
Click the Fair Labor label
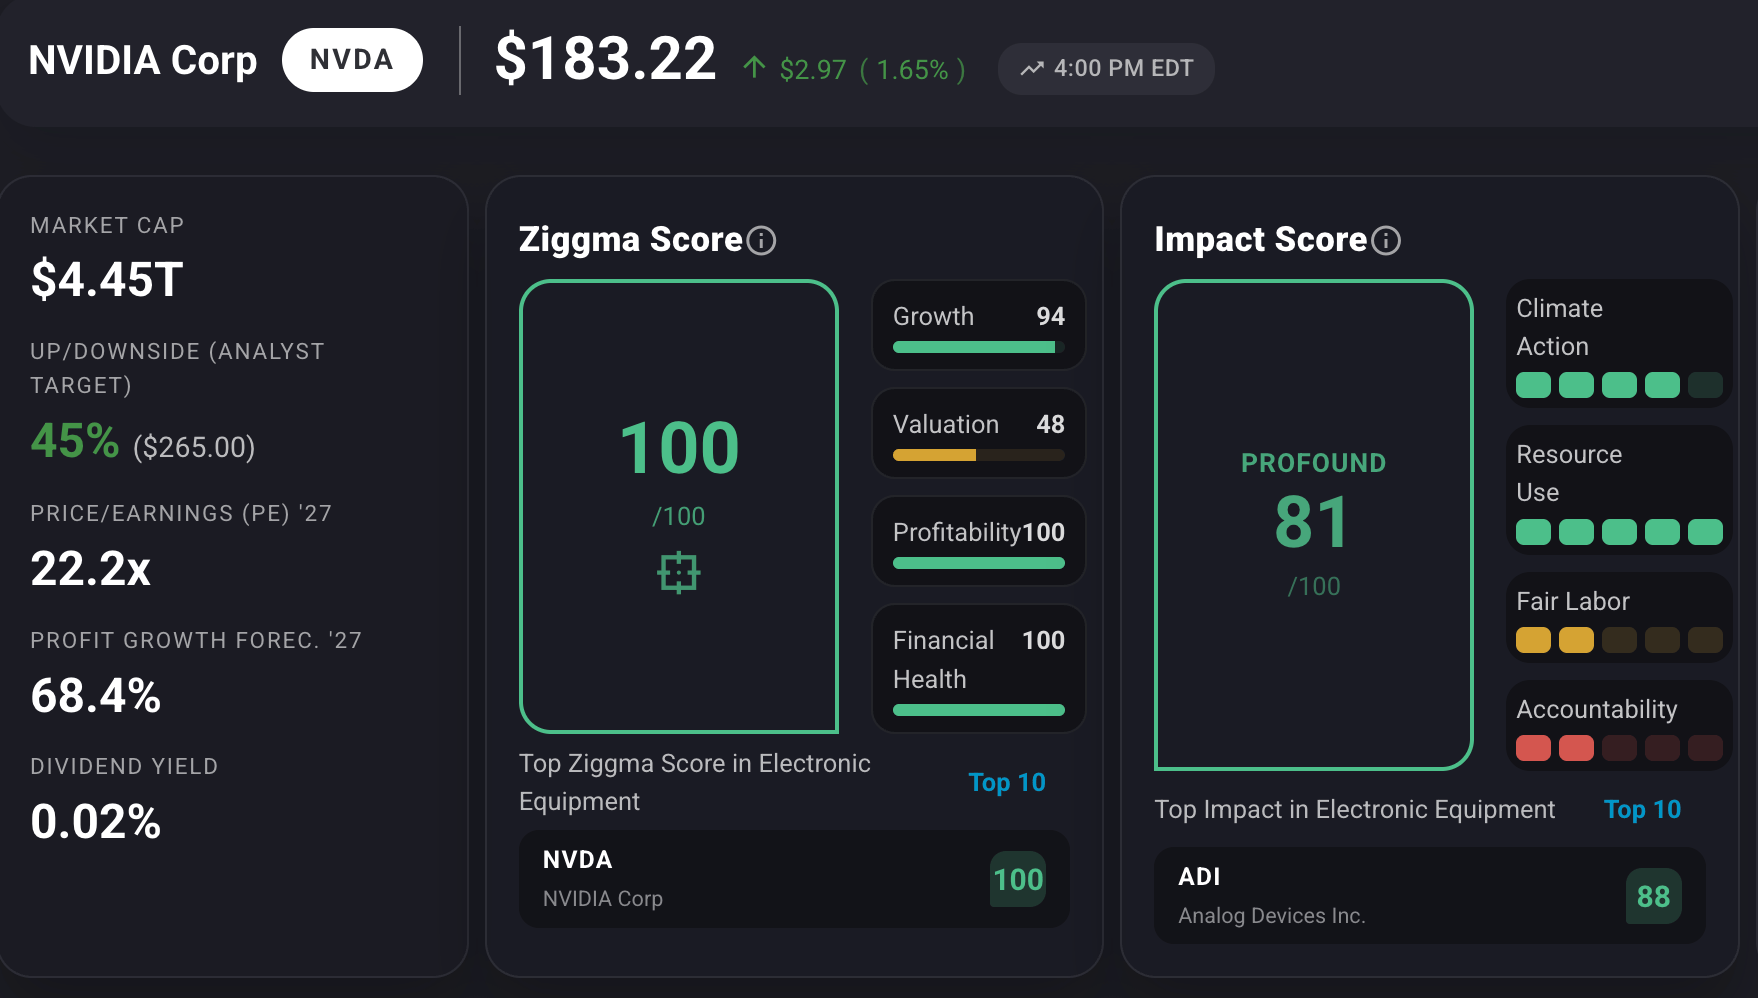[1573, 601]
